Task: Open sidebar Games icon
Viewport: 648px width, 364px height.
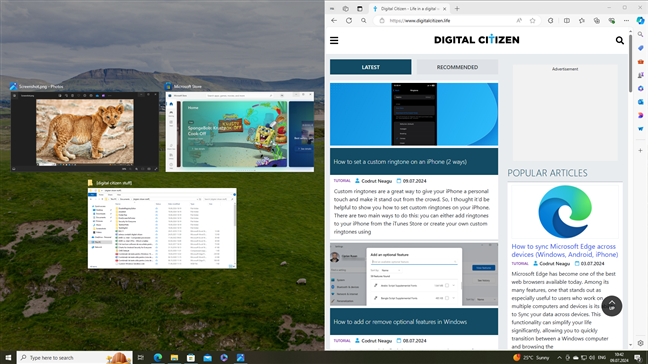Action: click(x=640, y=75)
